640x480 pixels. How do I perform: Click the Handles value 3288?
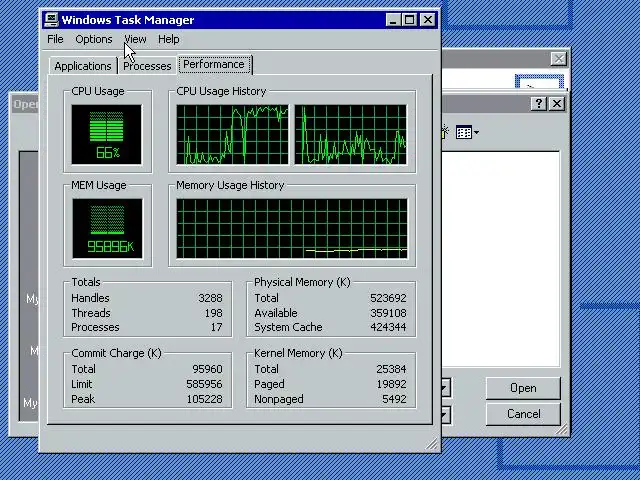(x=211, y=298)
